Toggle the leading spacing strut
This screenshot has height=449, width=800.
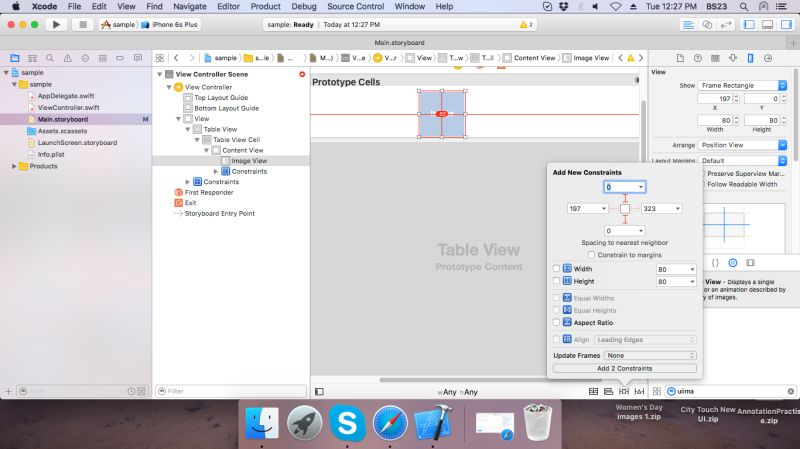pos(614,209)
